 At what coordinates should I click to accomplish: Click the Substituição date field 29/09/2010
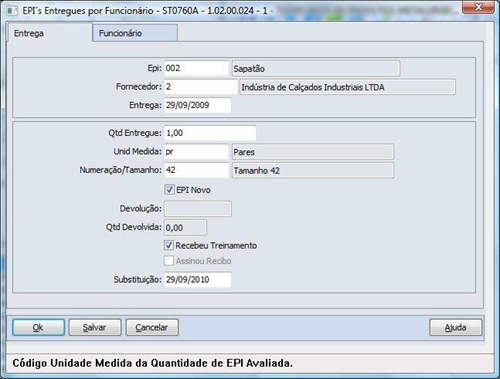[197, 279]
